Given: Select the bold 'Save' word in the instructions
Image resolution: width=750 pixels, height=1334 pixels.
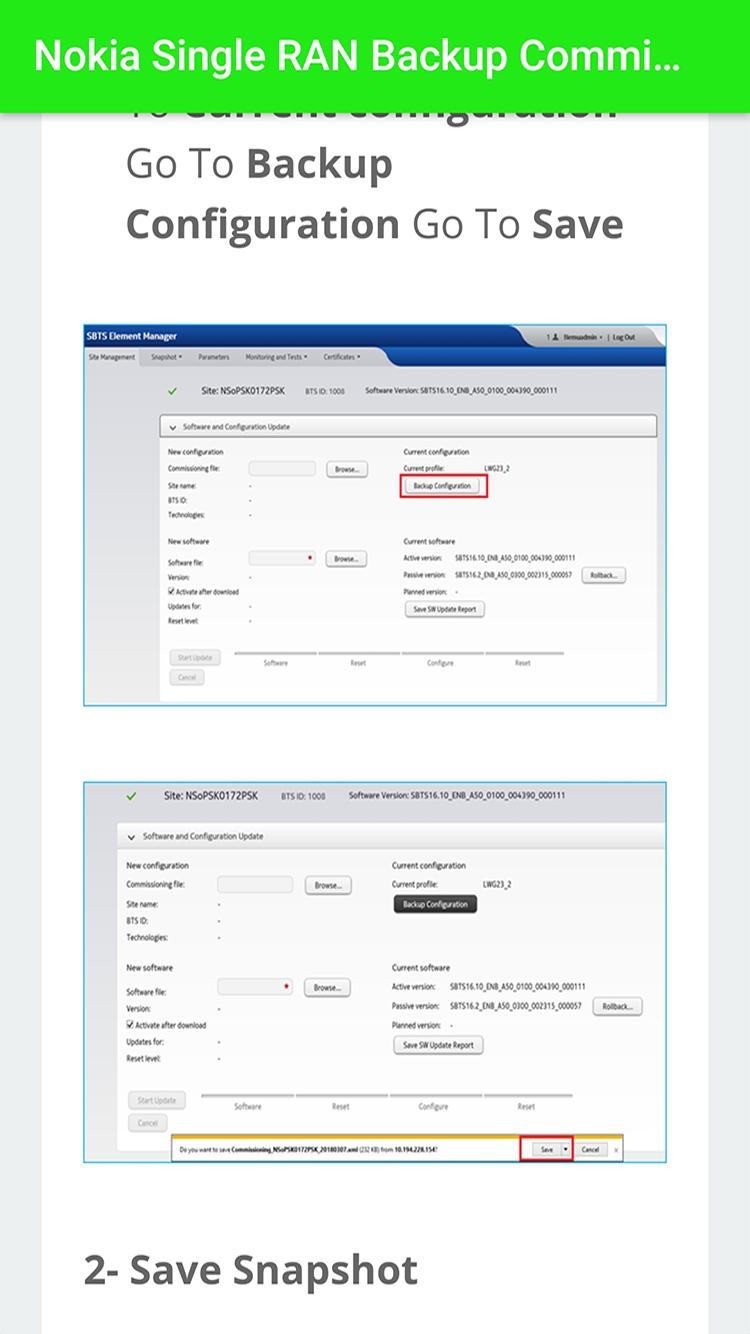Looking at the screenshot, I should point(577,224).
